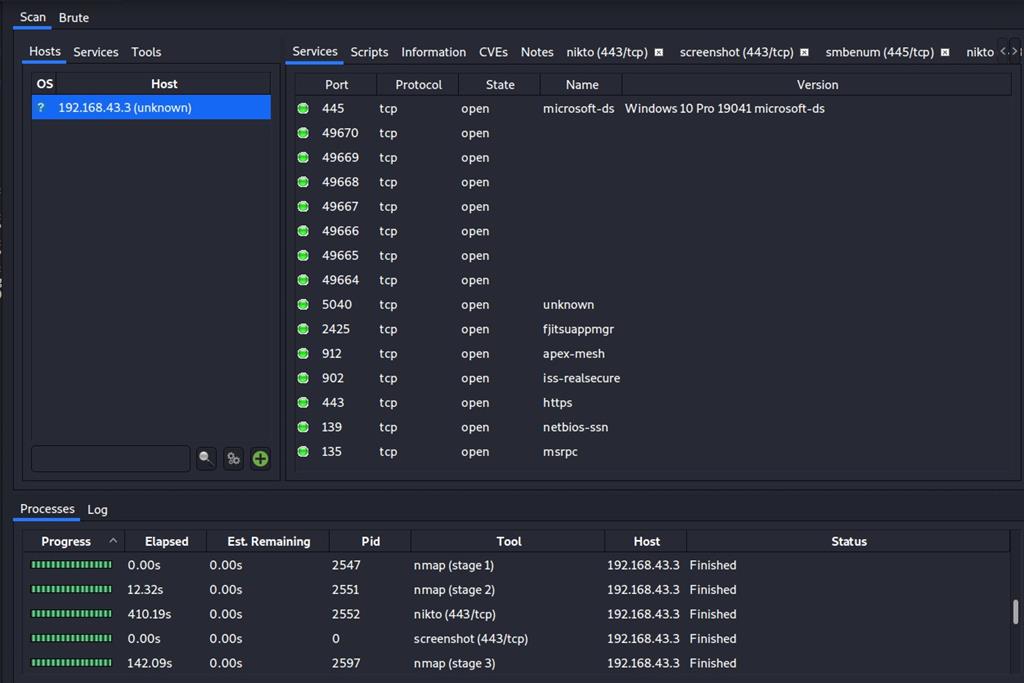Open settings via the gears icon

(x=232, y=458)
